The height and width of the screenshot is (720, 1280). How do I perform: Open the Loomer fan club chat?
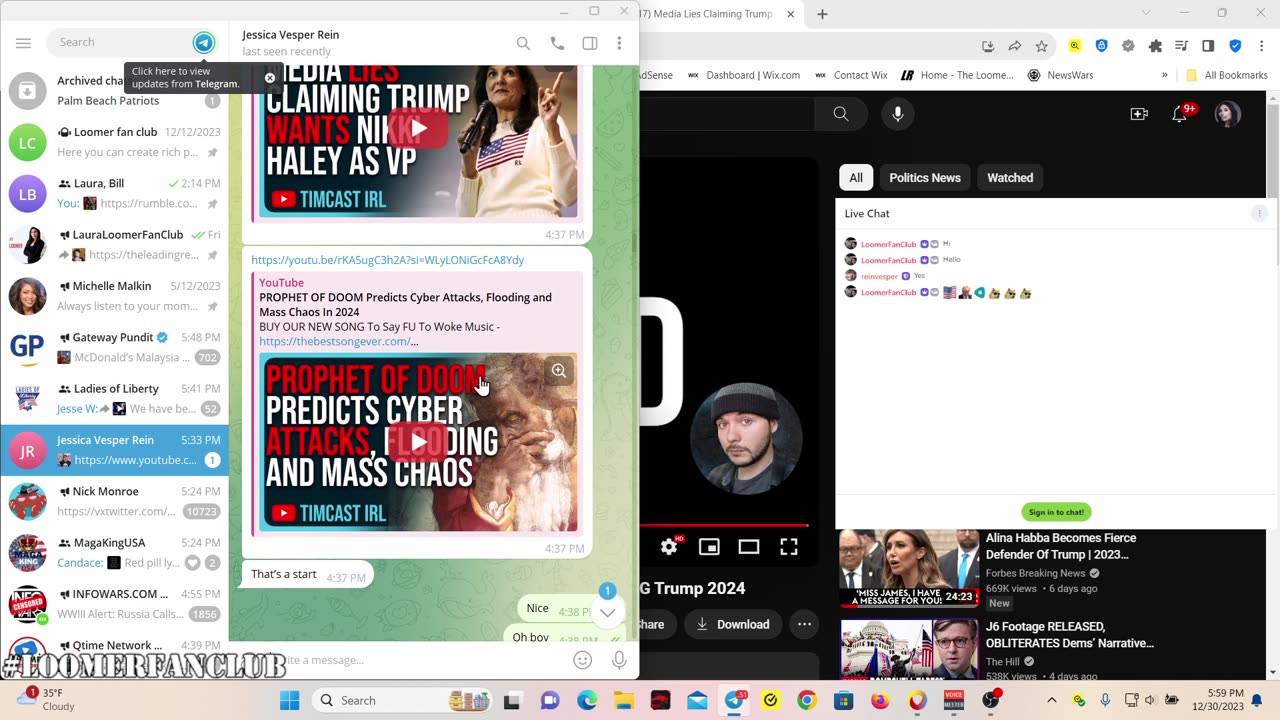click(x=114, y=142)
